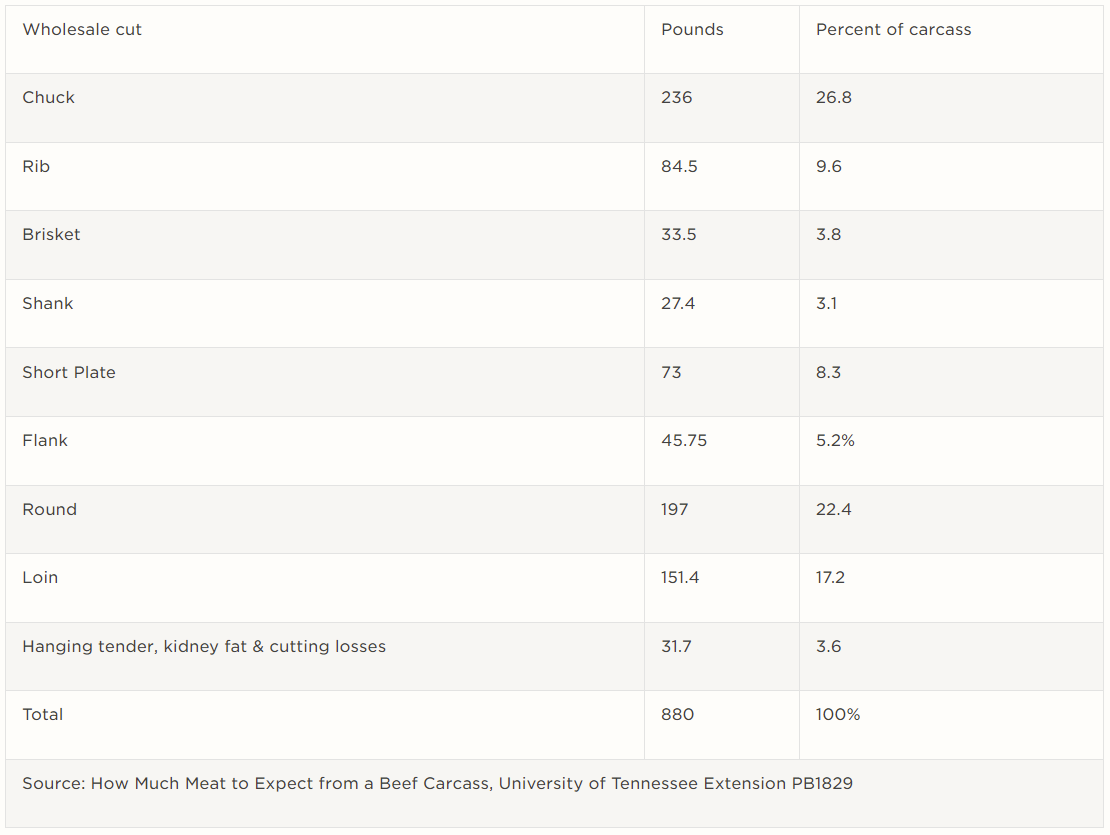Select the 100% total percent cell

tap(838, 715)
